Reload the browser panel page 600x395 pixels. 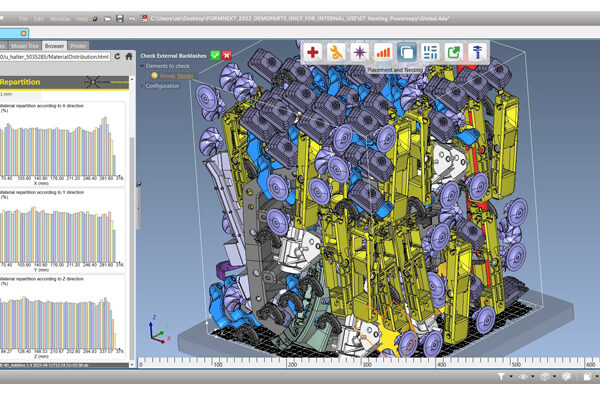pyautogui.click(x=117, y=57)
